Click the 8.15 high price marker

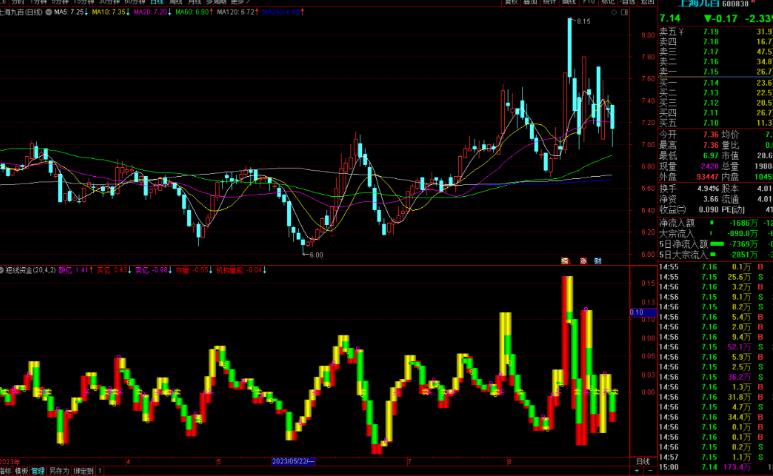(583, 21)
